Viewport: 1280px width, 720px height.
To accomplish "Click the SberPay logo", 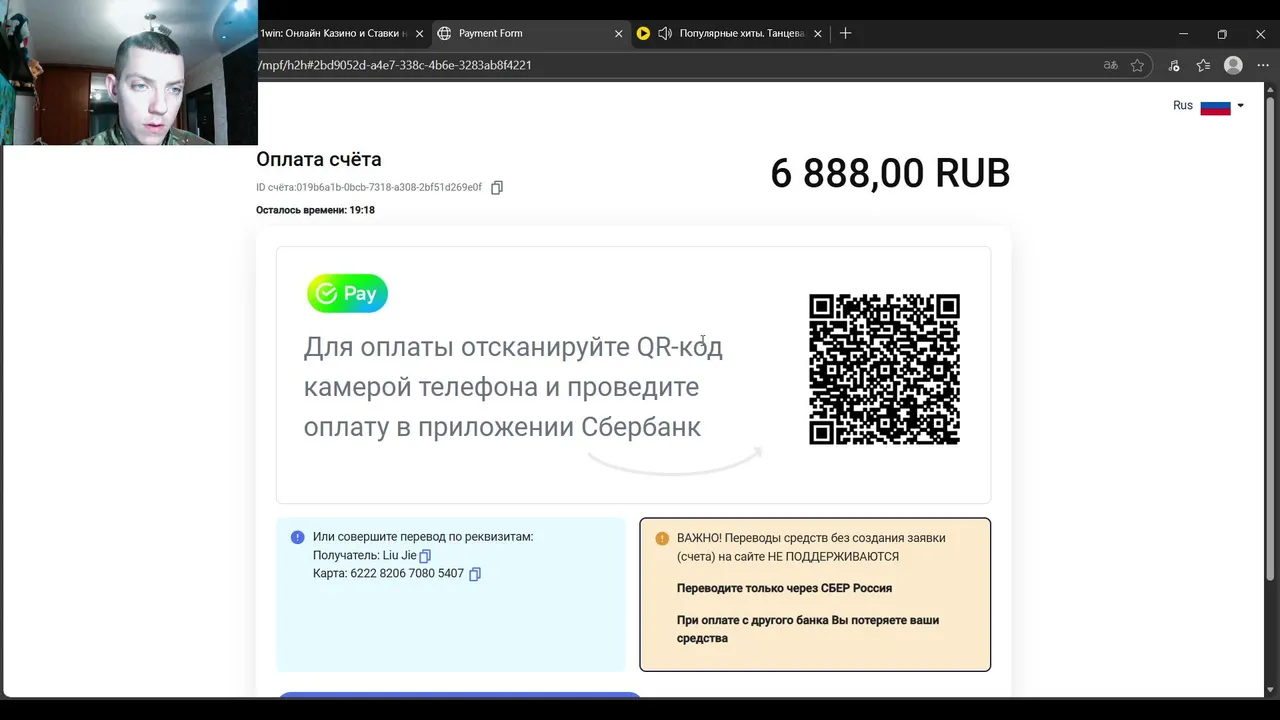I will (x=347, y=293).
